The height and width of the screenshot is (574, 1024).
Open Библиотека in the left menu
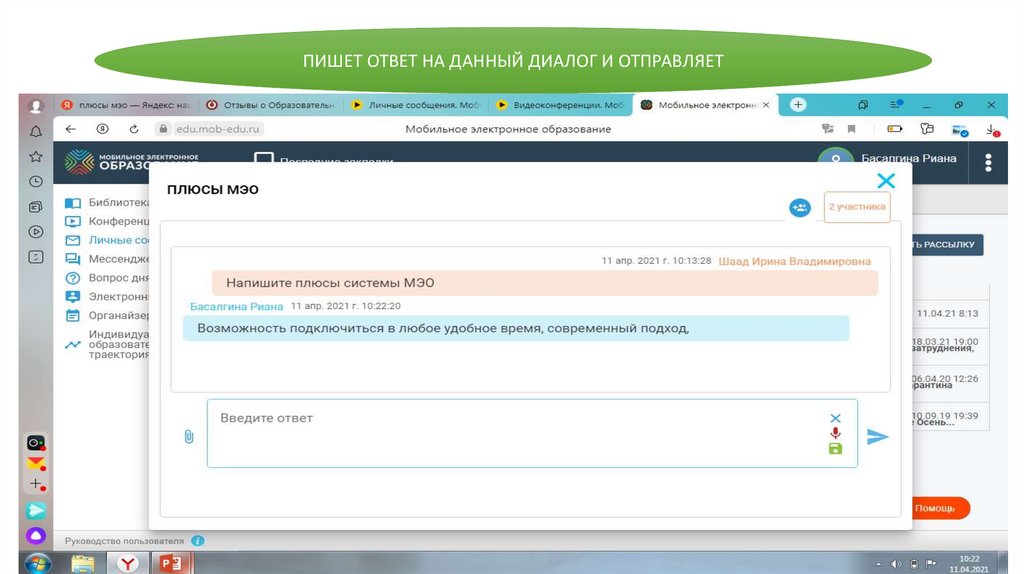tap(107, 202)
